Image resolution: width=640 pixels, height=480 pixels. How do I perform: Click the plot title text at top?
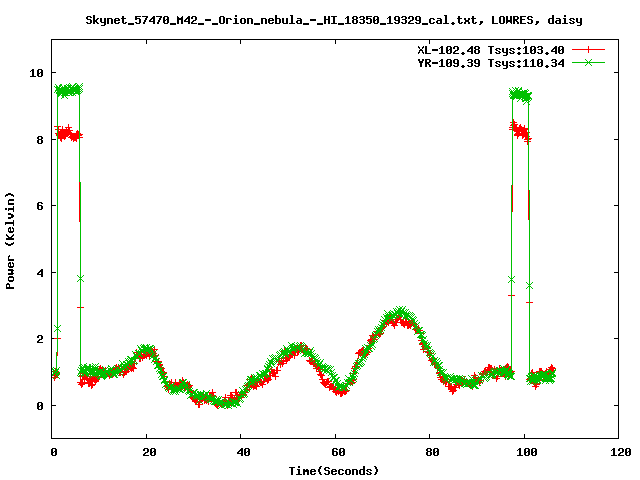[333, 20]
